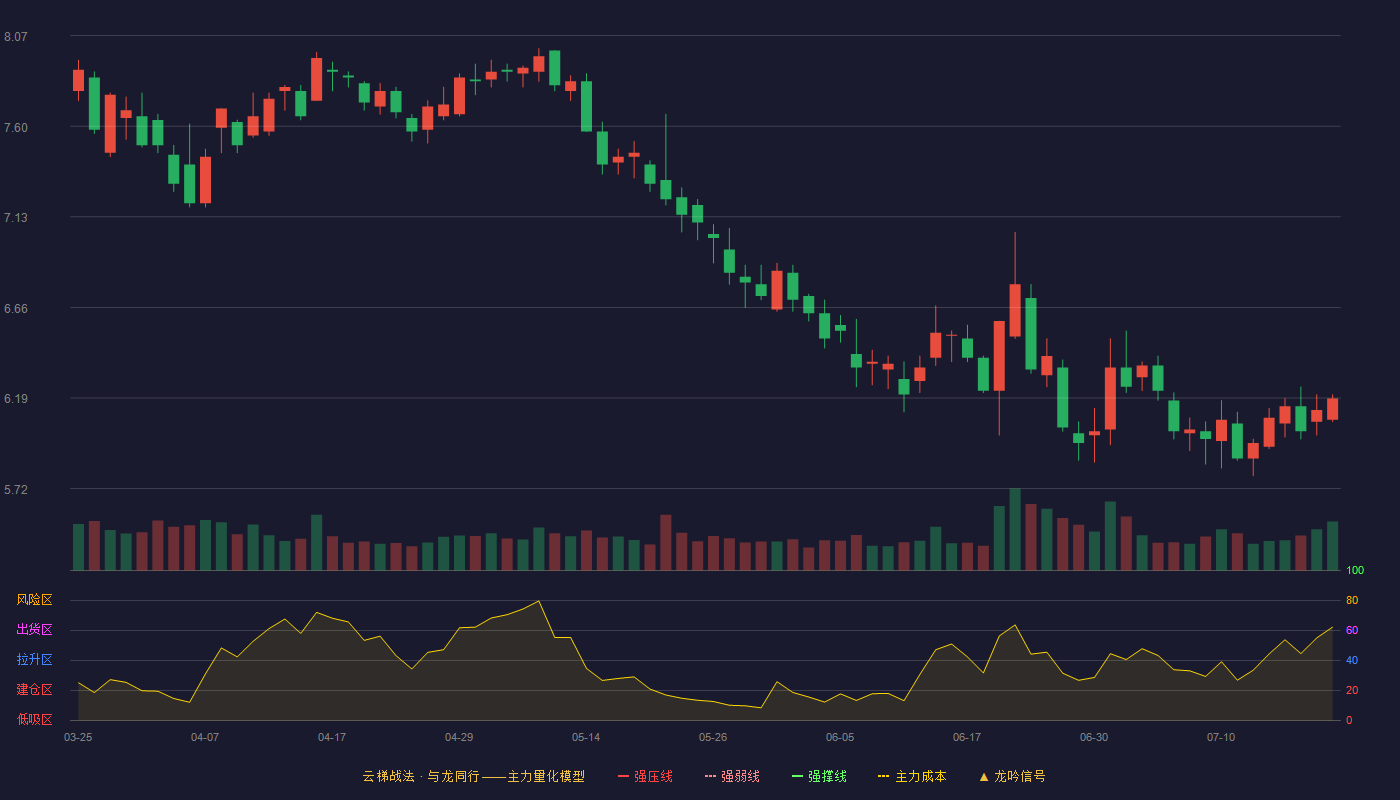Click the 05-26 date label
The width and height of the screenshot is (1400, 800).
click(713, 737)
